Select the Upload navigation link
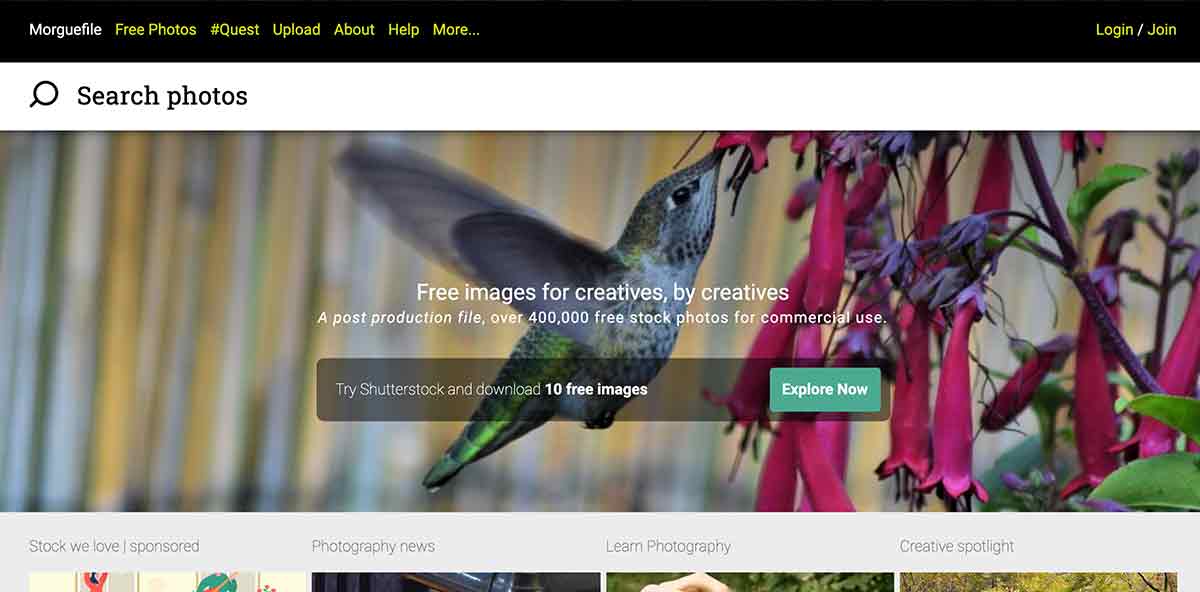Image resolution: width=1200 pixels, height=592 pixels. pyautogui.click(x=297, y=30)
